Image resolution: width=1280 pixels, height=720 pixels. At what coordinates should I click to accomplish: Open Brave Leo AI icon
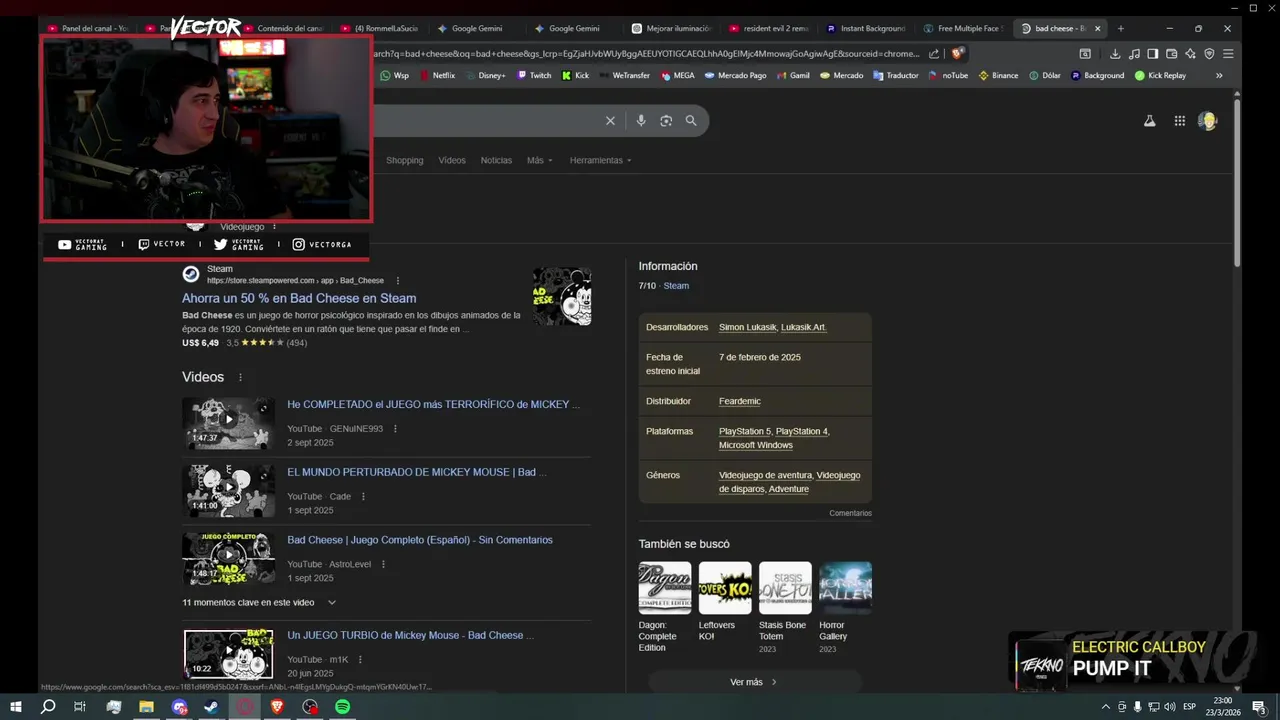1190,53
